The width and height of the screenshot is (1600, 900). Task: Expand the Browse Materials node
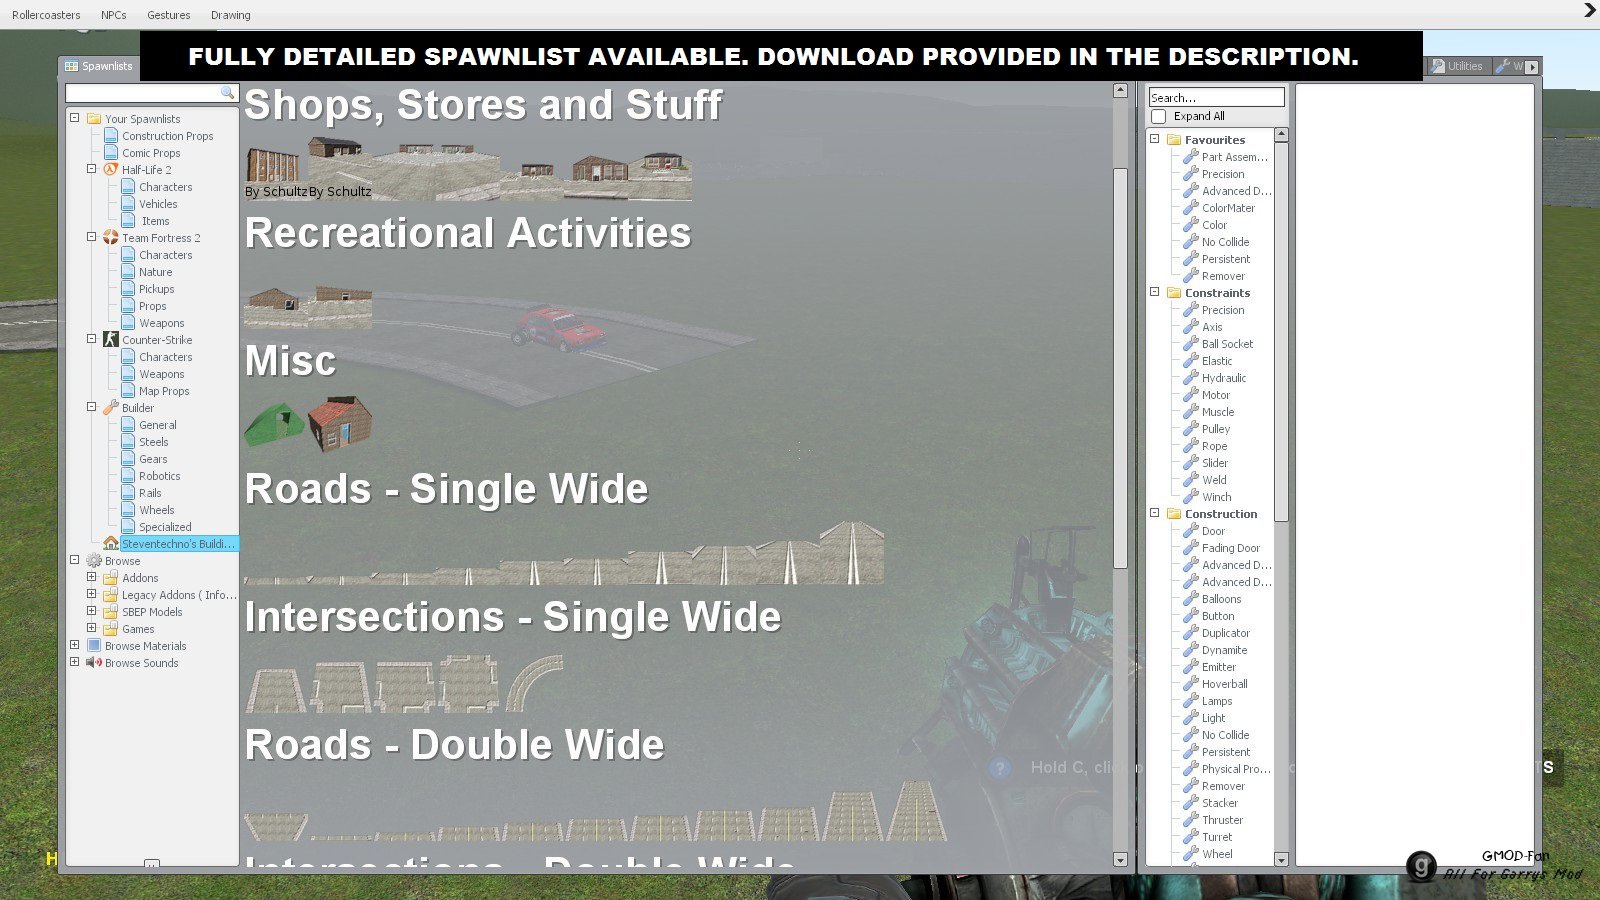pos(75,645)
